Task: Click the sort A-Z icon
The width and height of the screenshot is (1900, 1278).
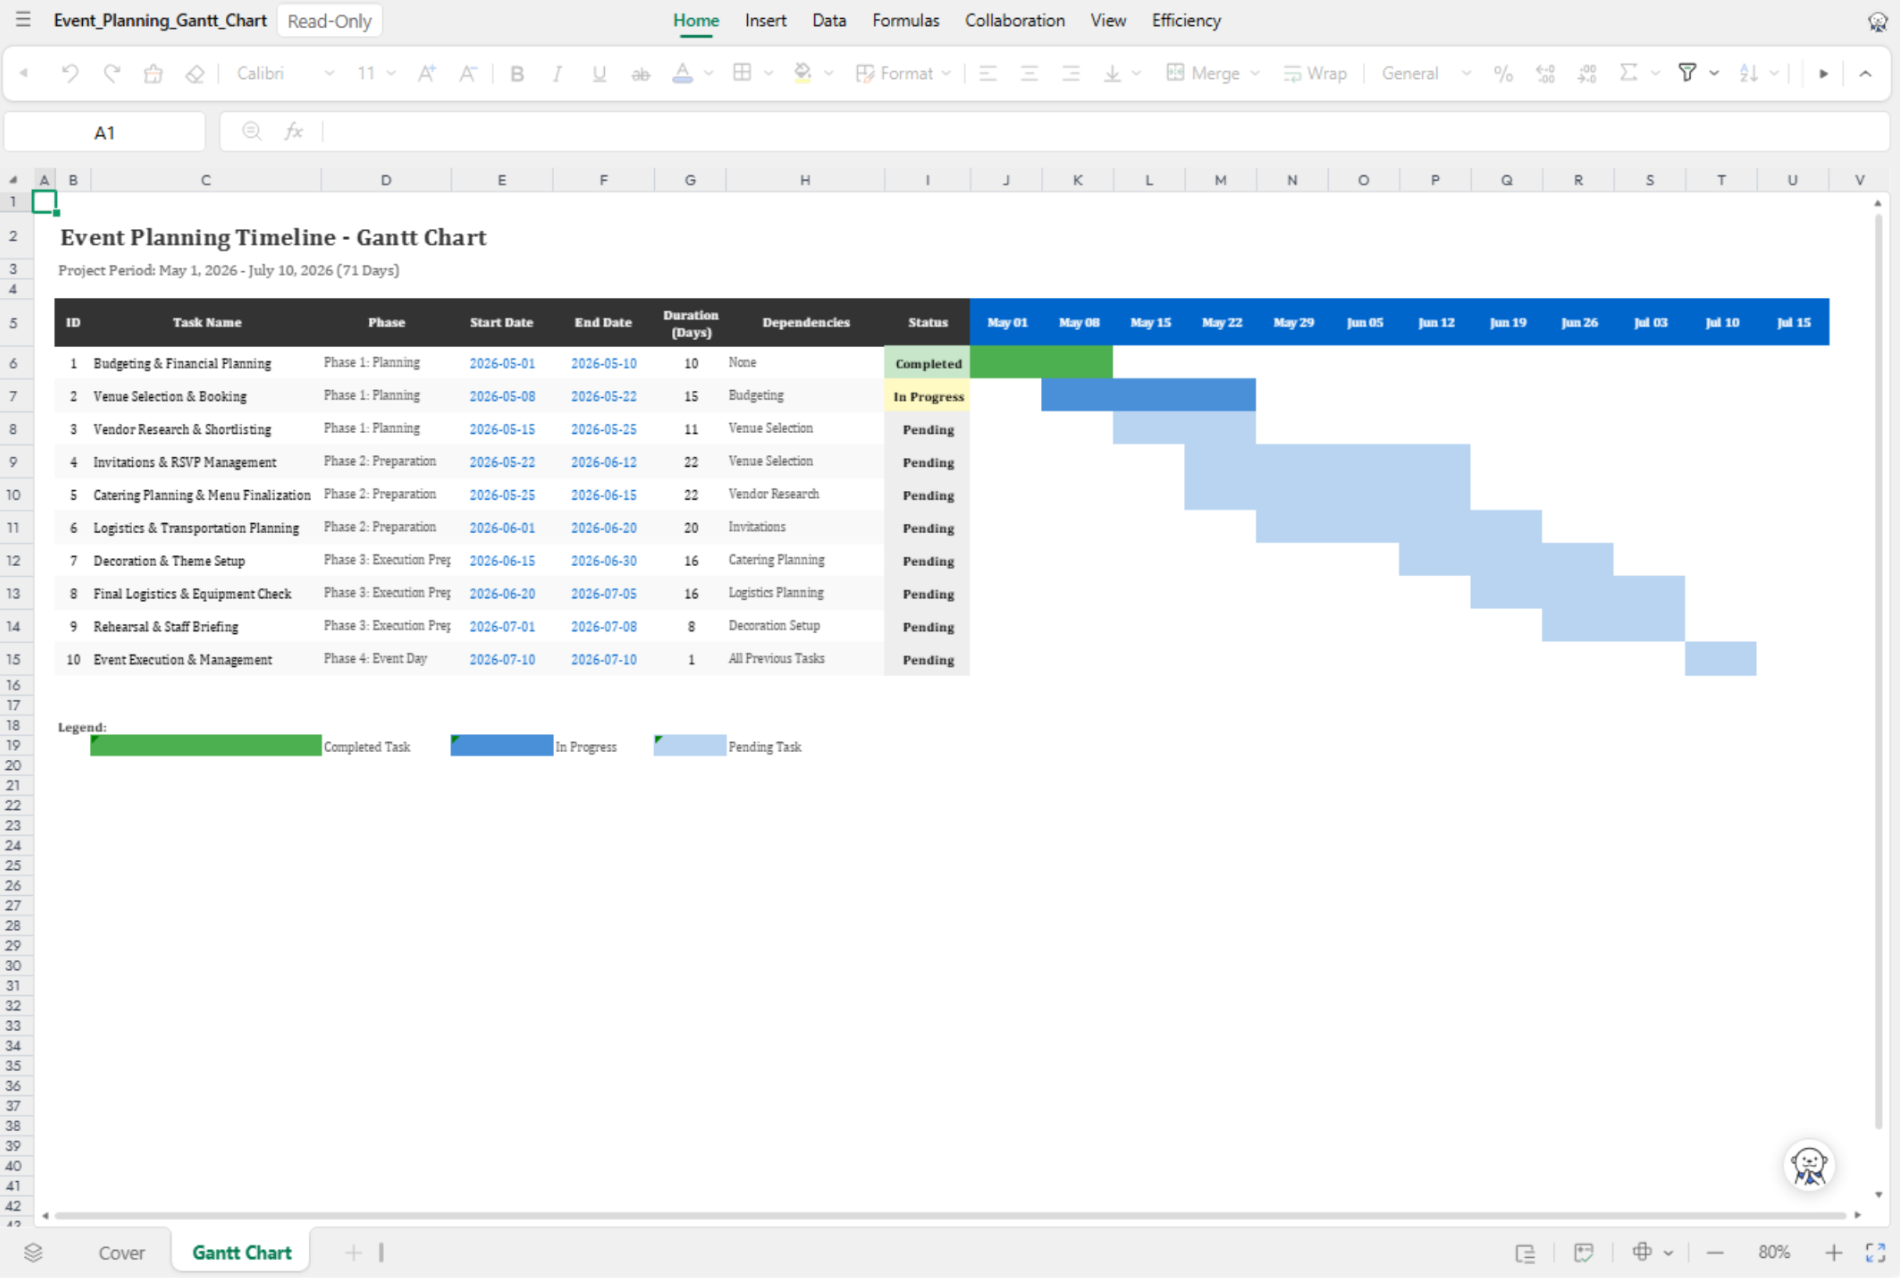Action: coord(1748,73)
